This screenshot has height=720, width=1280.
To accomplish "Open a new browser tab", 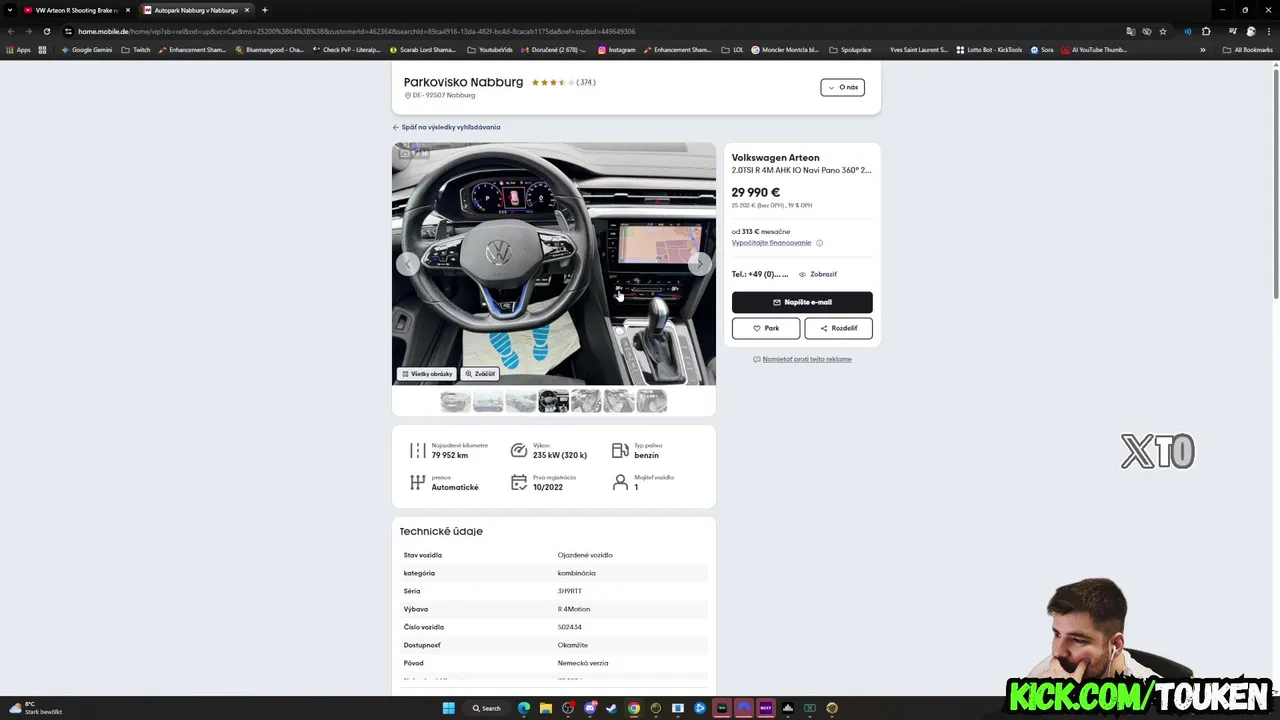I will [265, 10].
